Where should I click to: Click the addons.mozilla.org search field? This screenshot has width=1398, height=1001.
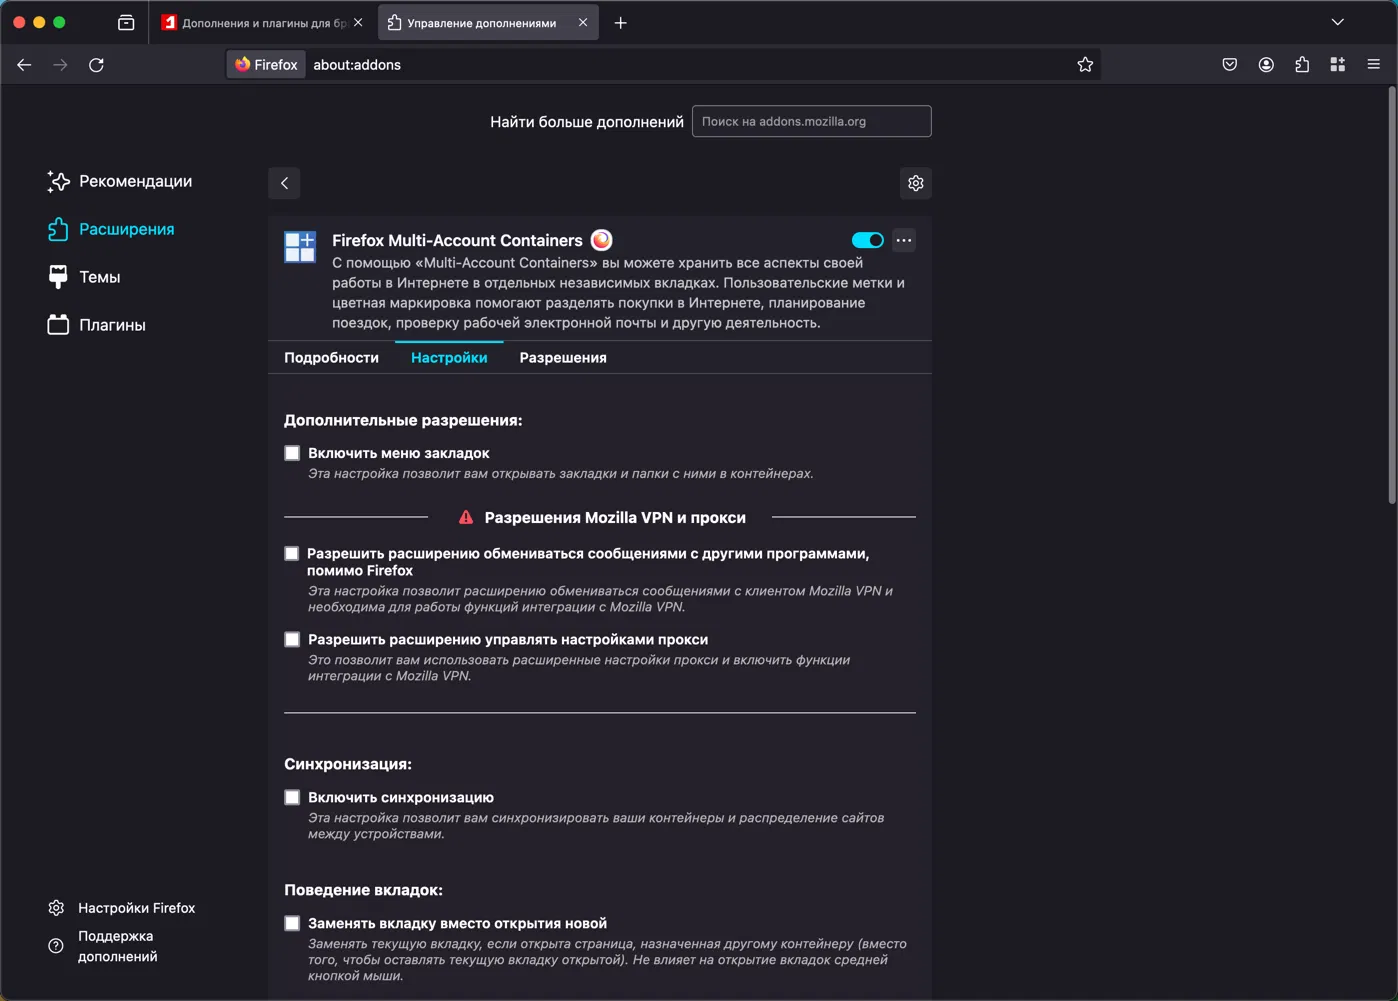tap(812, 121)
